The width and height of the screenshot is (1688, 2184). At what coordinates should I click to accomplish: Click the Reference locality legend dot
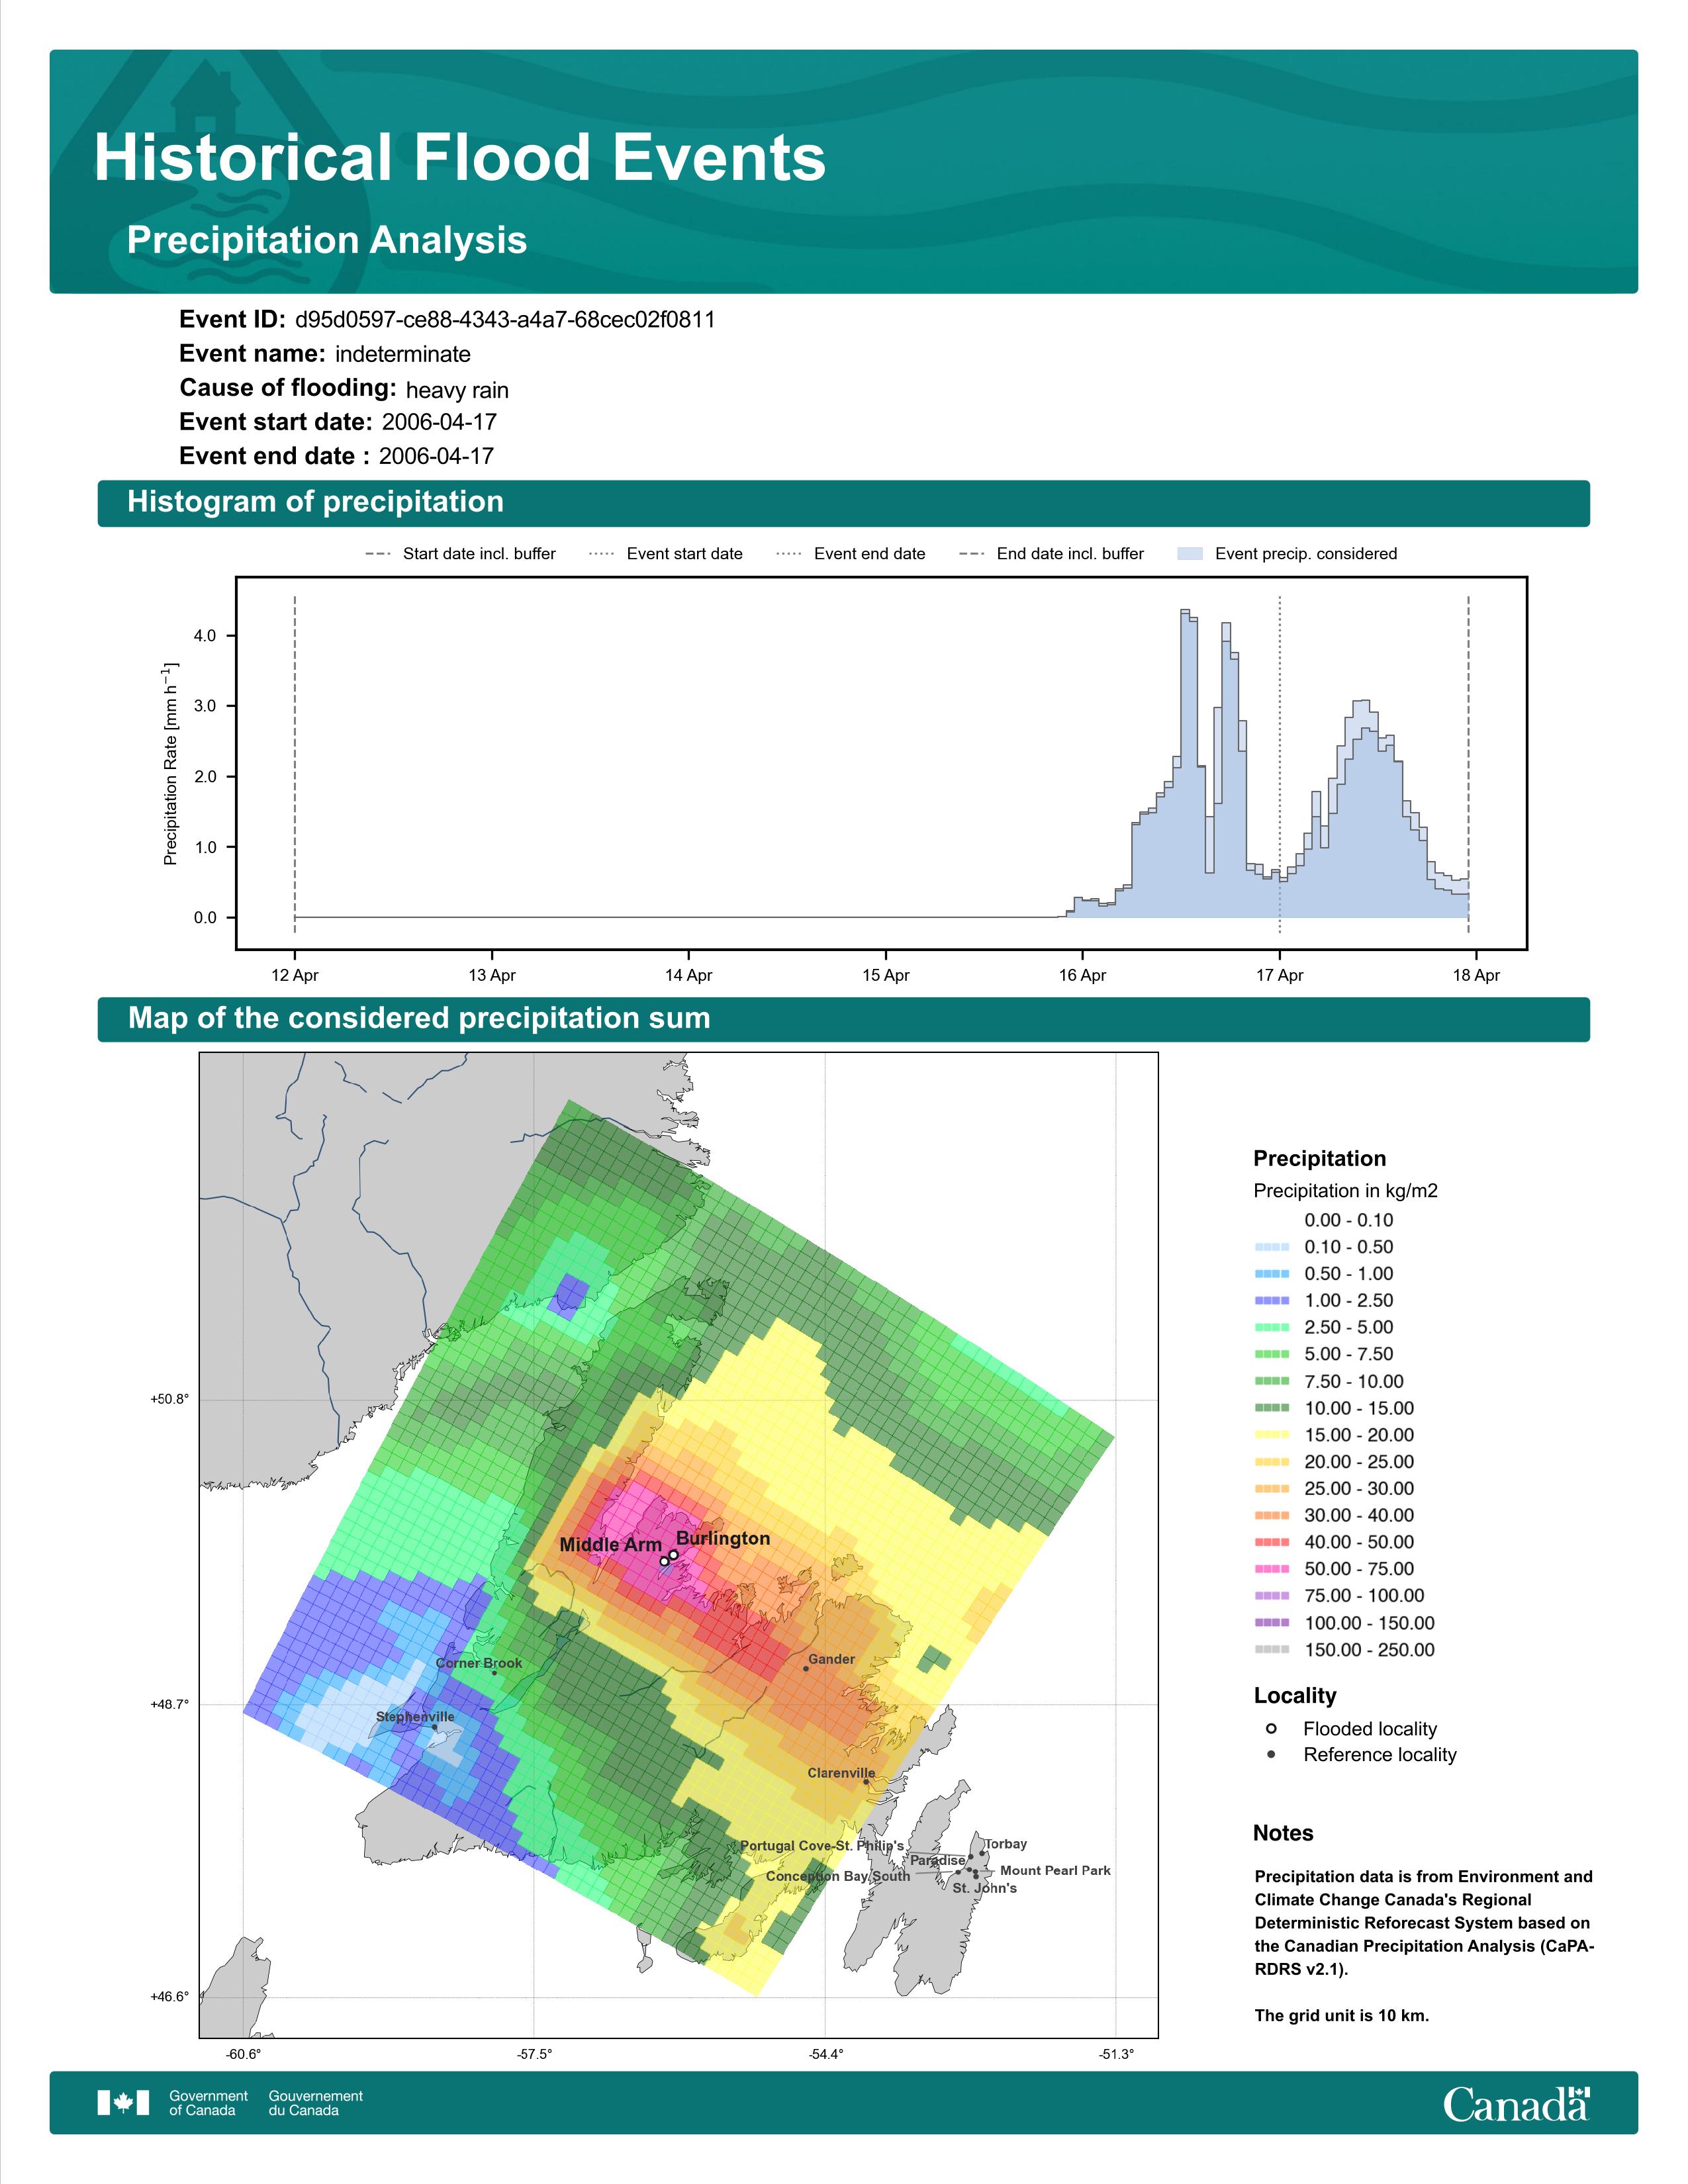pos(1271,1754)
